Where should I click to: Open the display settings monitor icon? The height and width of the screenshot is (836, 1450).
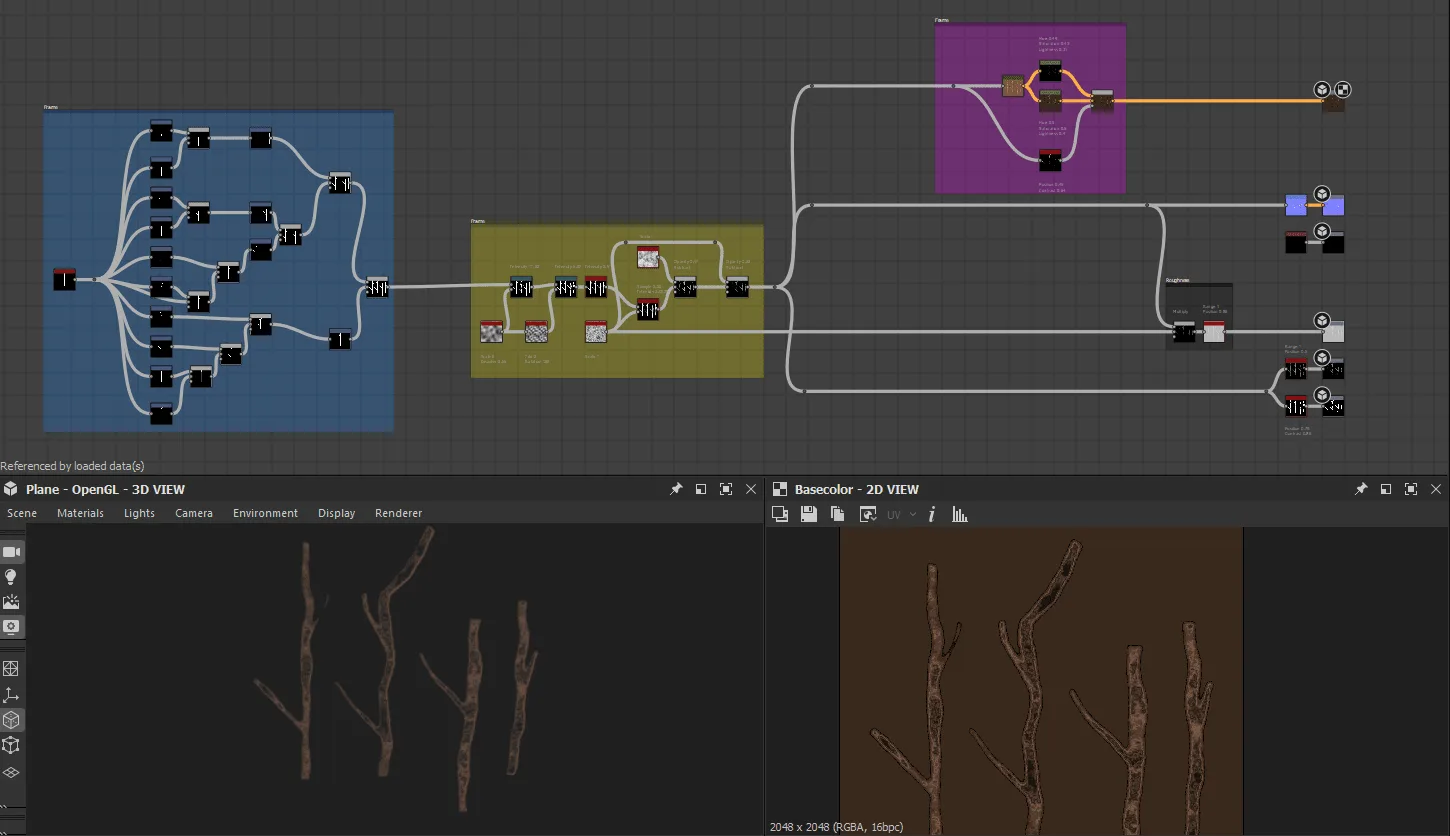point(11,627)
